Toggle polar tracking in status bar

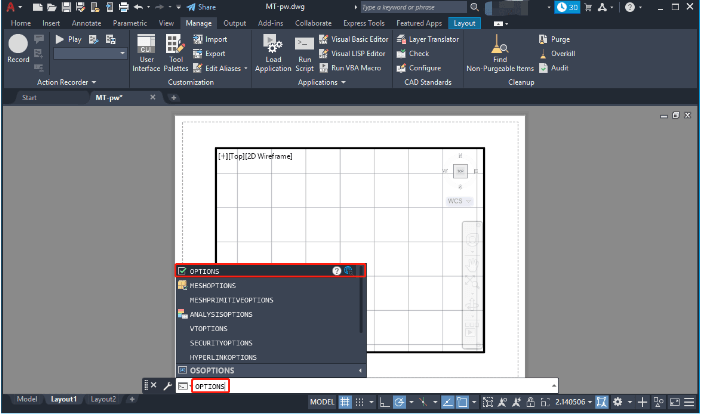tap(400, 401)
